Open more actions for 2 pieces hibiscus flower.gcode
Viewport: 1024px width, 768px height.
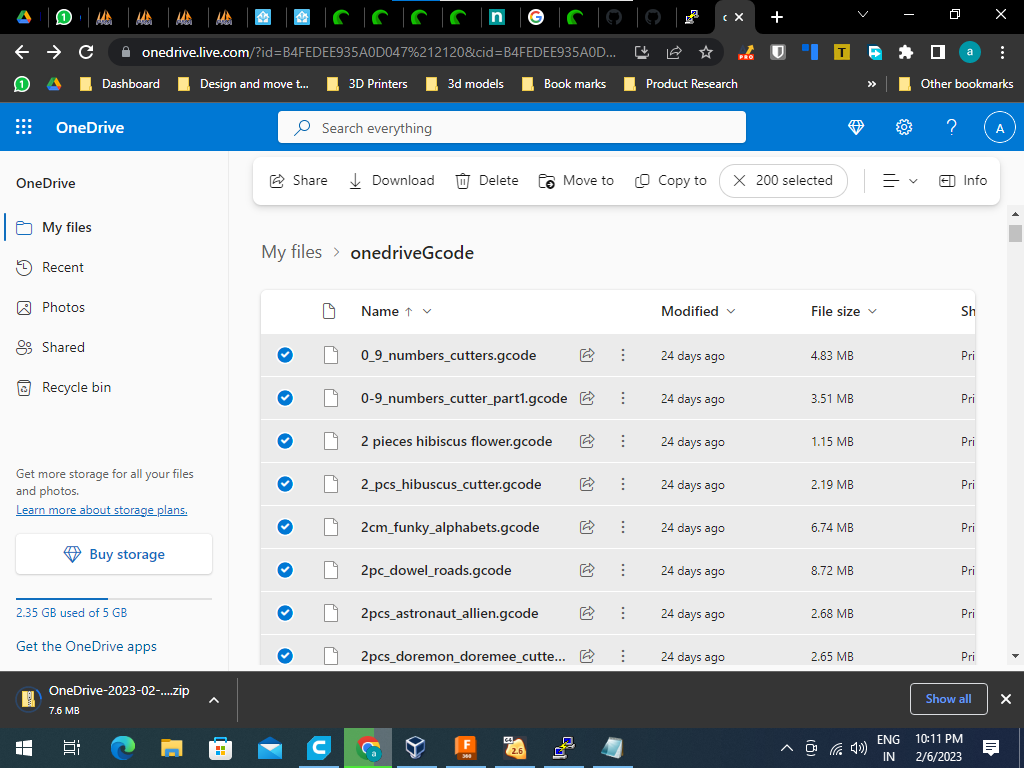(x=622, y=441)
